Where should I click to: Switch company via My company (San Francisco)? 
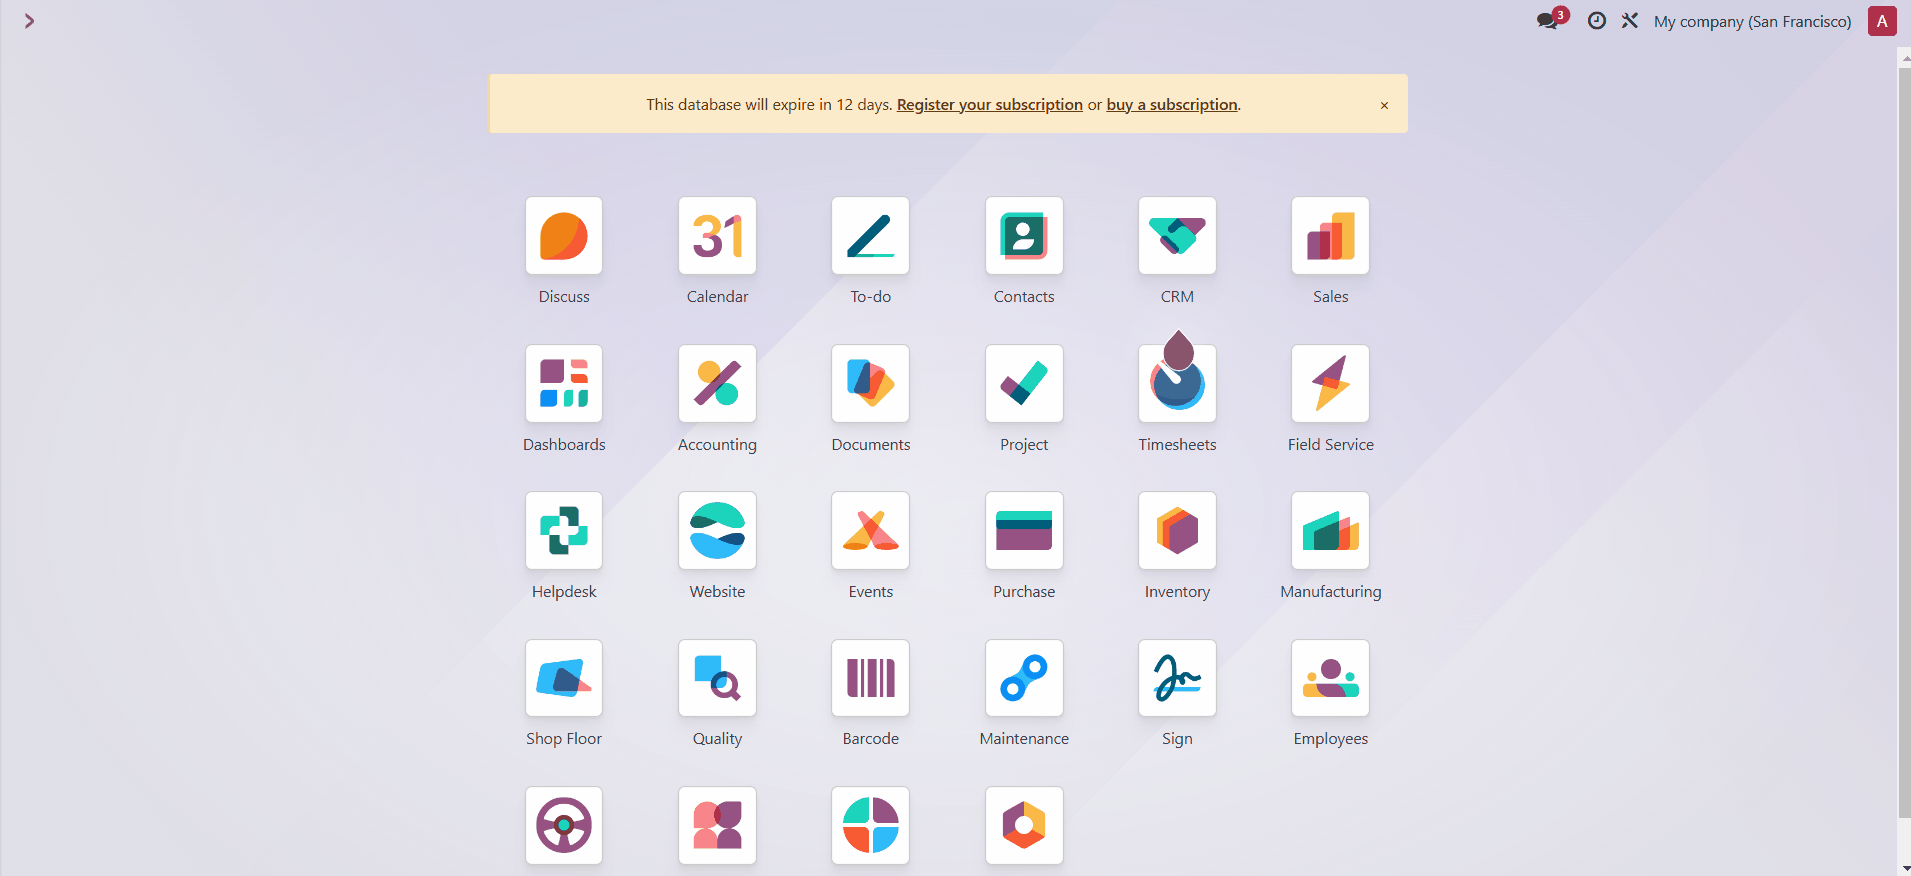1752,21
